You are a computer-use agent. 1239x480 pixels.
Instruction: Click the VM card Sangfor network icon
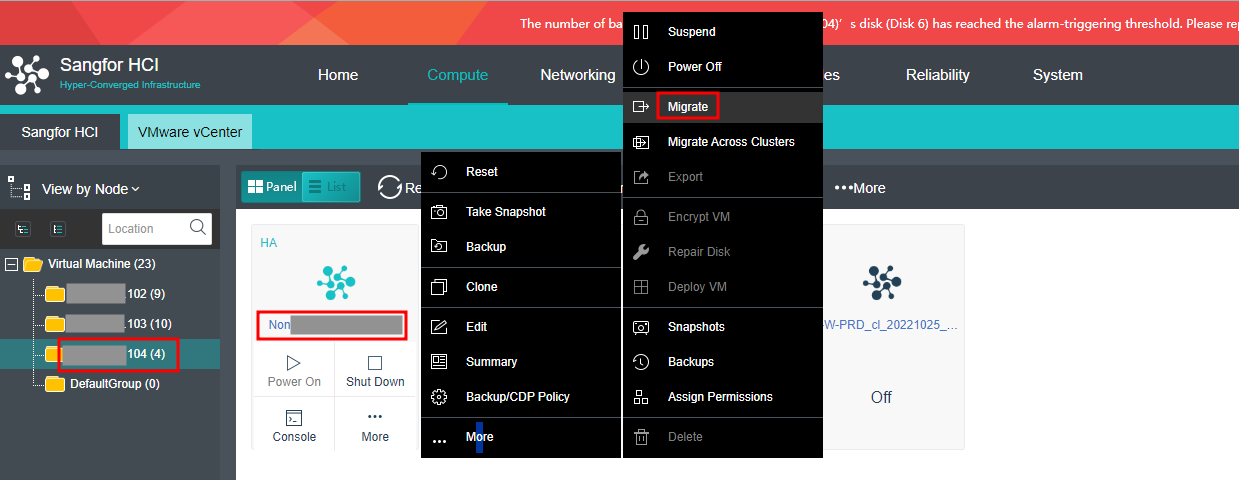[336, 283]
